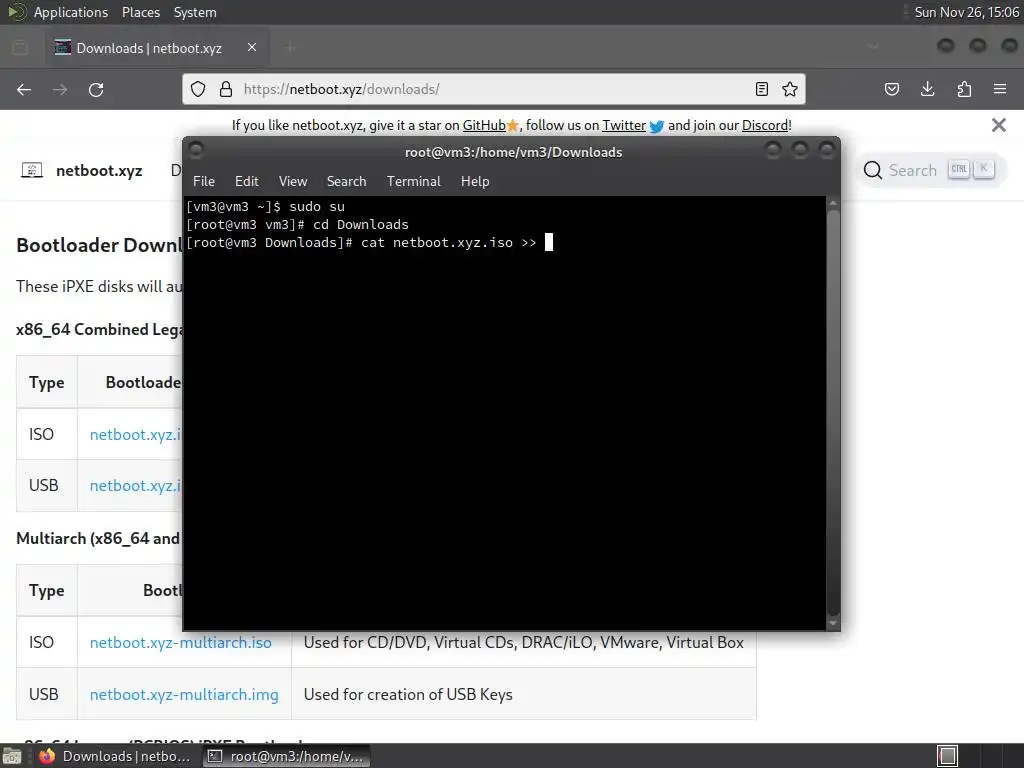Click the netboot.xyz Search box
Image resolution: width=1024 pixels, height=768 pixels.
click(x=931, y=170)
